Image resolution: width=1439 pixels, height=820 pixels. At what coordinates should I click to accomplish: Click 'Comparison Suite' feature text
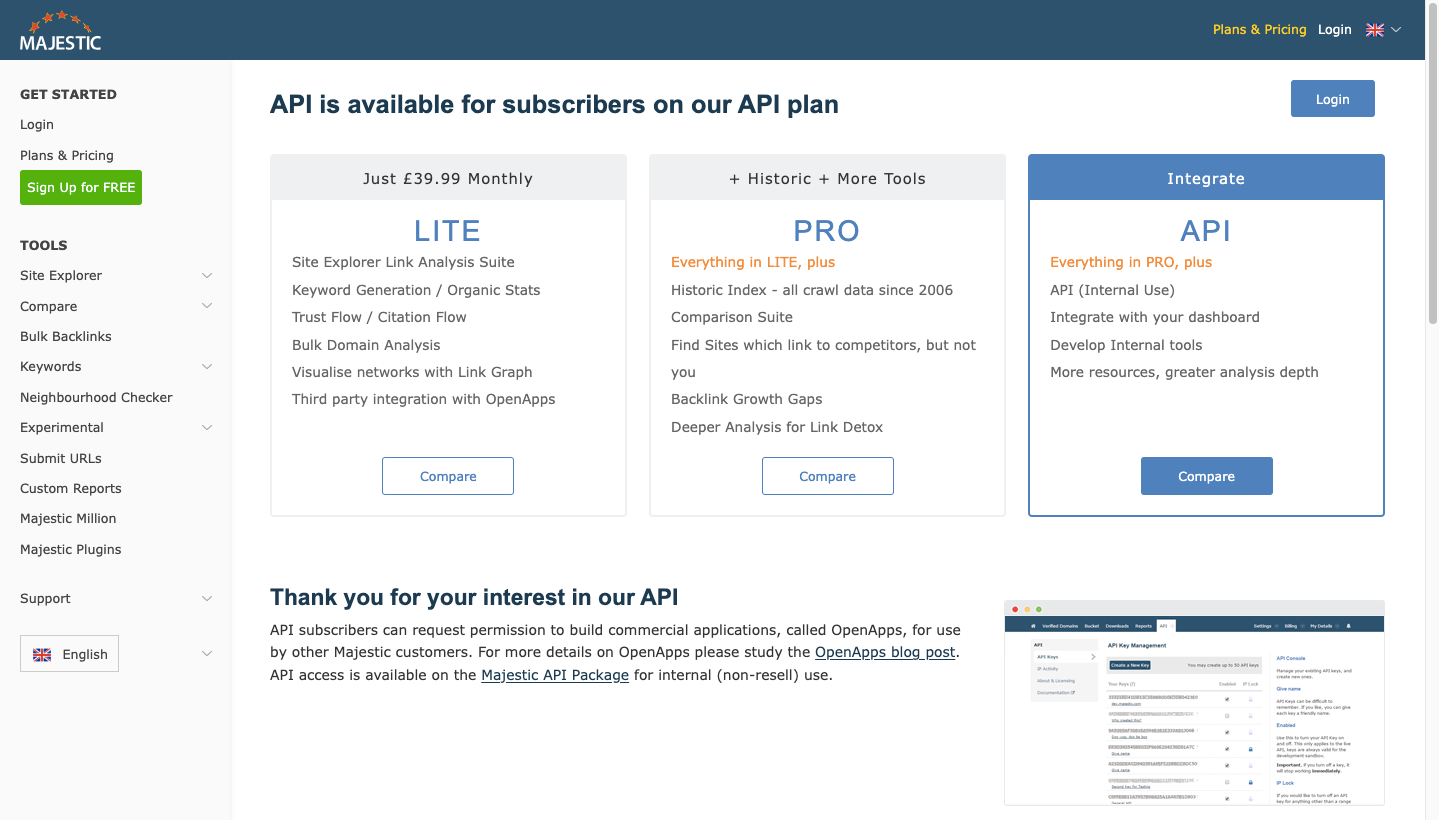[732, 317]
